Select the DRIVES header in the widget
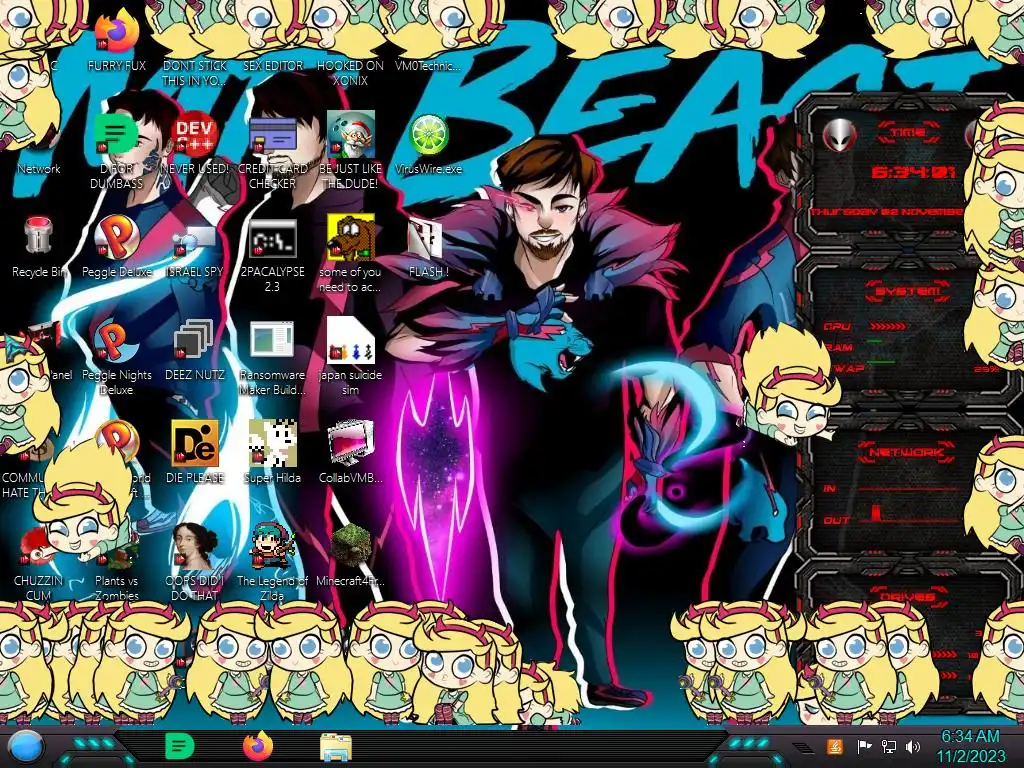This screenshot has width=1024, height=768. [907, 597]
